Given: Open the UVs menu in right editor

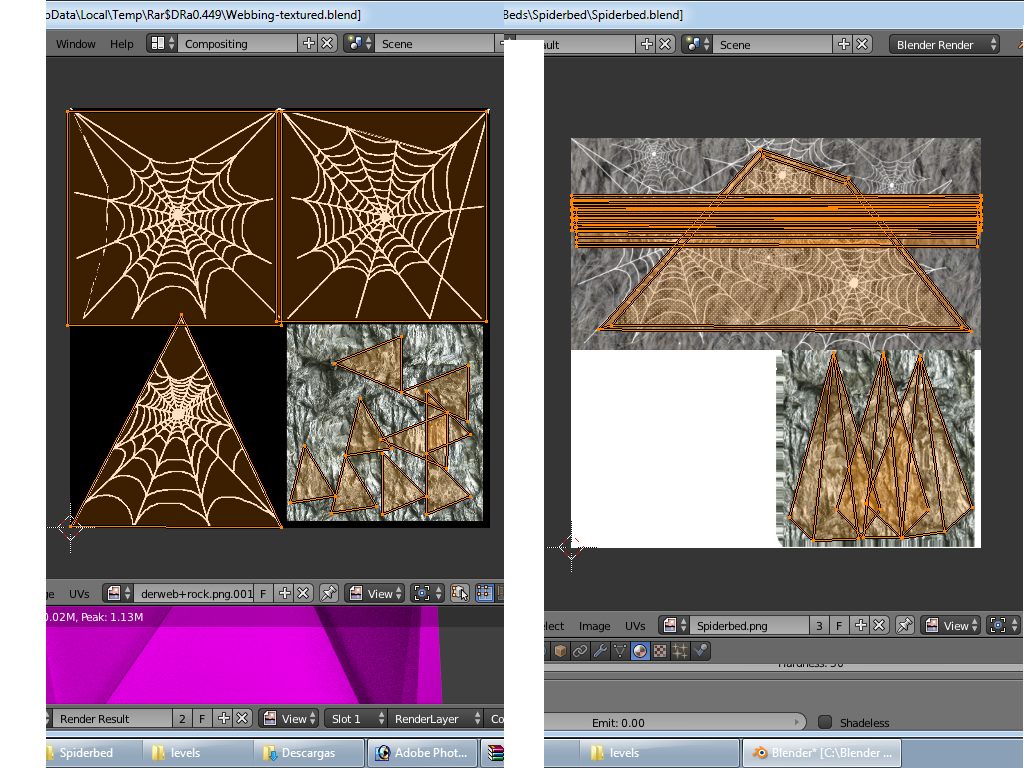Looking at the screenshot, I should click(635, 626).
